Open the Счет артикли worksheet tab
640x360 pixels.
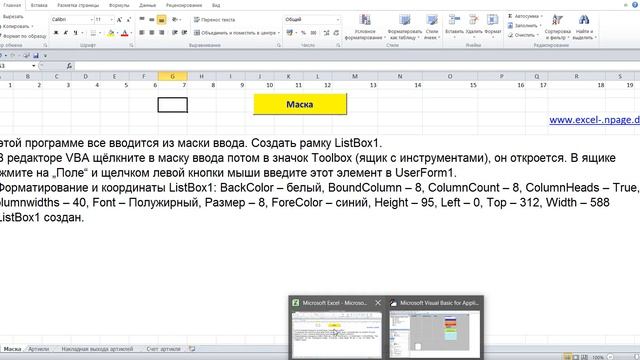click(163, 349)
